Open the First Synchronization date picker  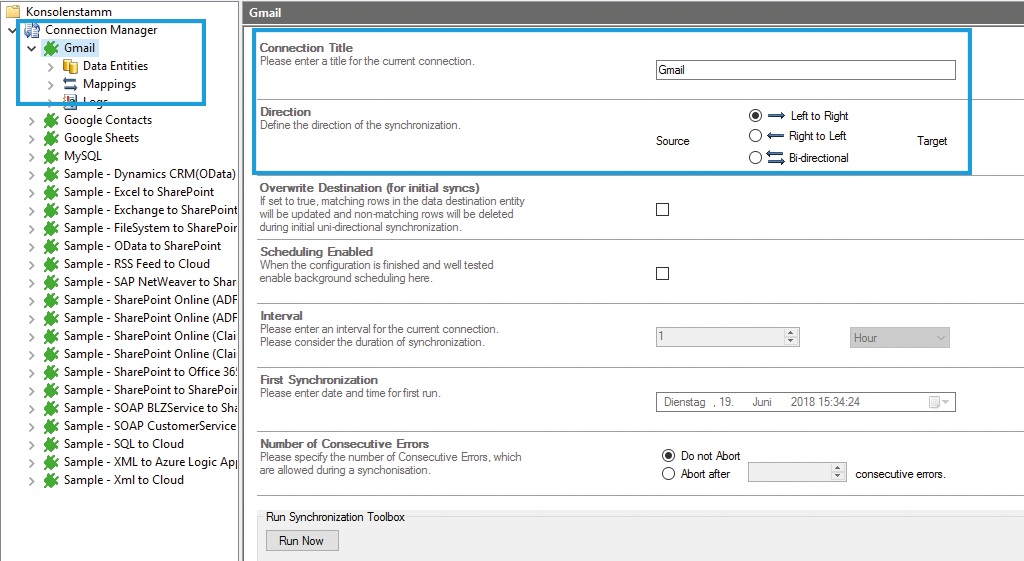point(940,402)
